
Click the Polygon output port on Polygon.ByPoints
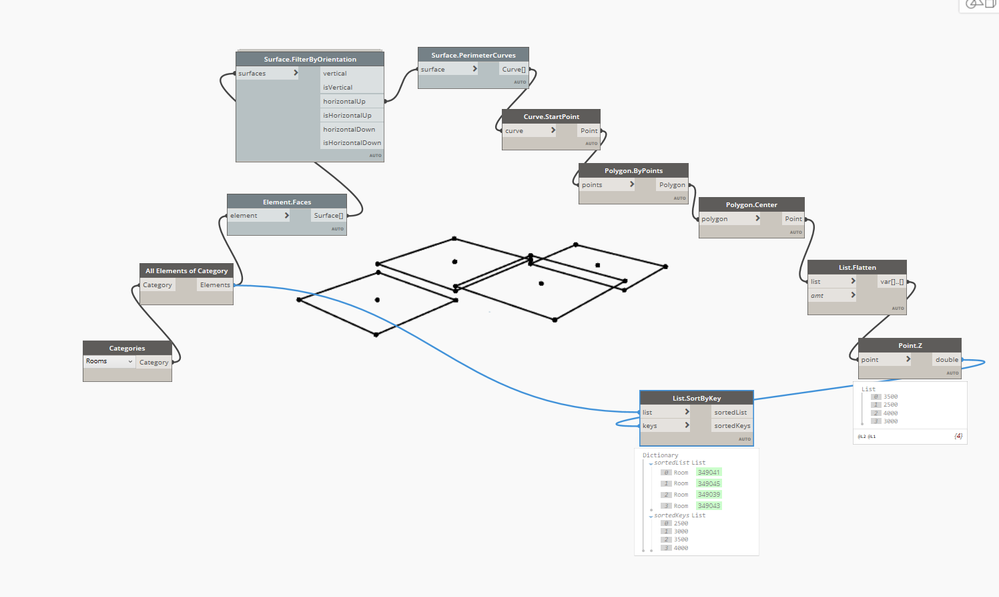(671, 184)
